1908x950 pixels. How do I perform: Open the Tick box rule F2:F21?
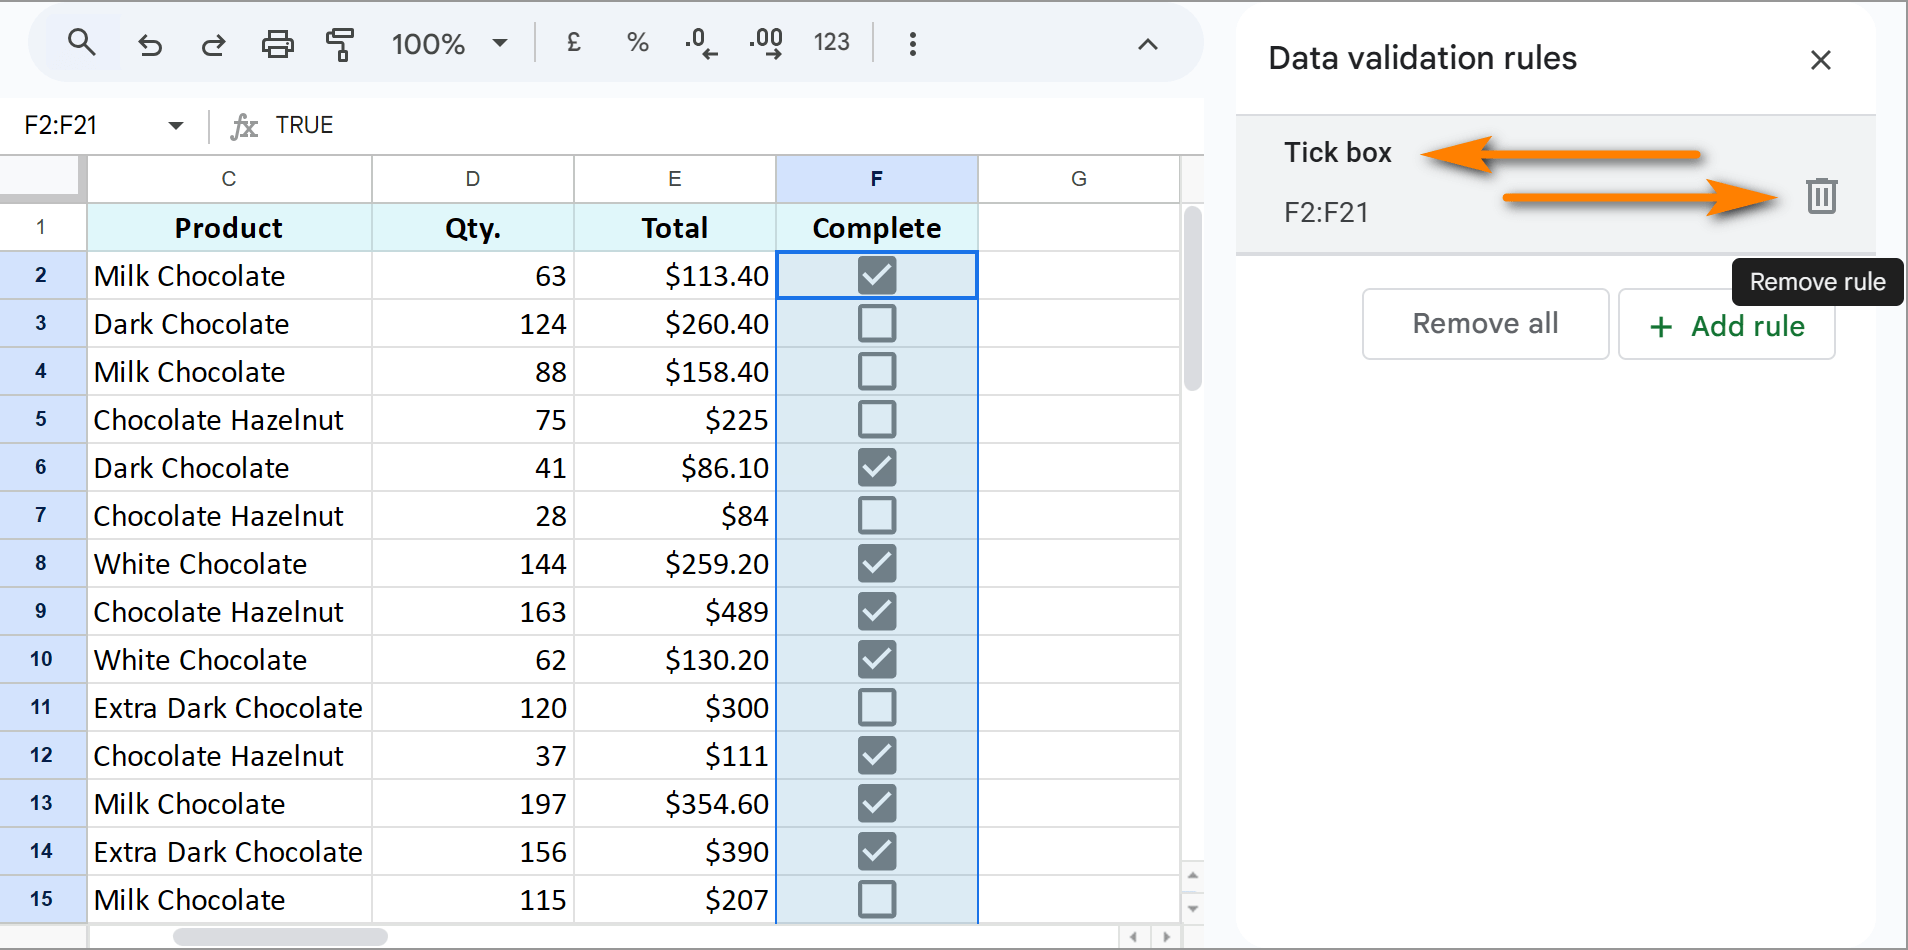[x=1555, y=184]
